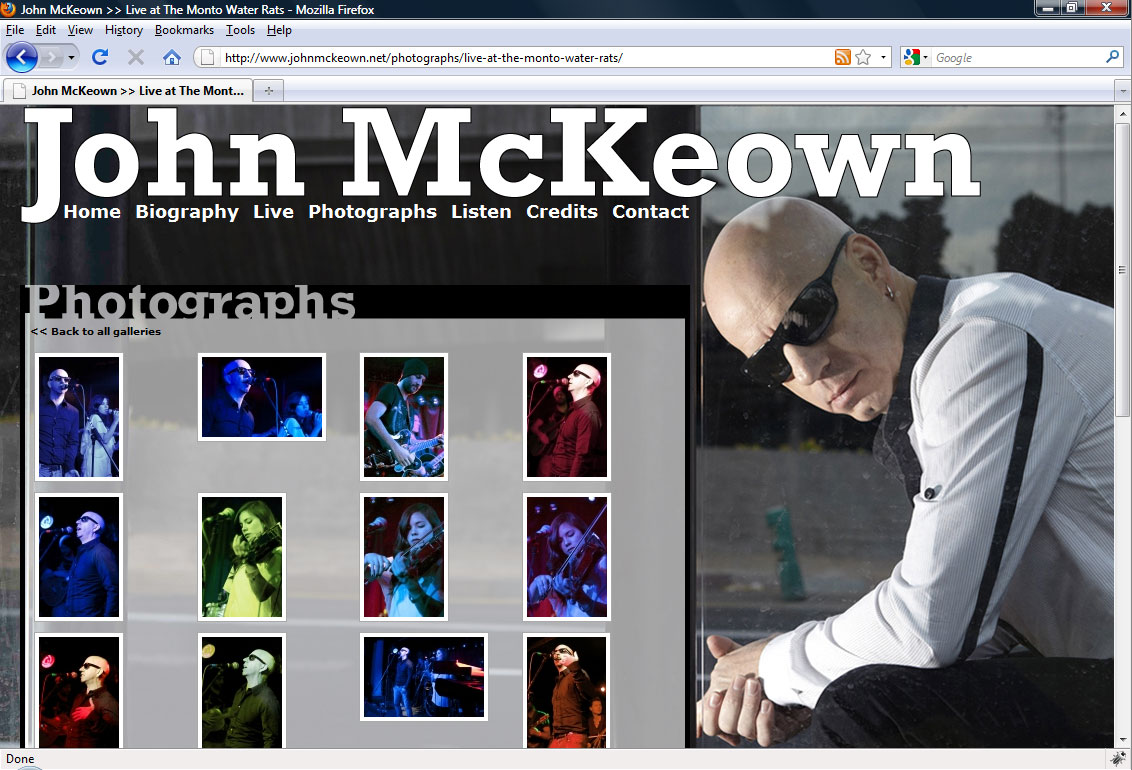
Task: Click the Stop loading X icon
Action: (136, 57)
